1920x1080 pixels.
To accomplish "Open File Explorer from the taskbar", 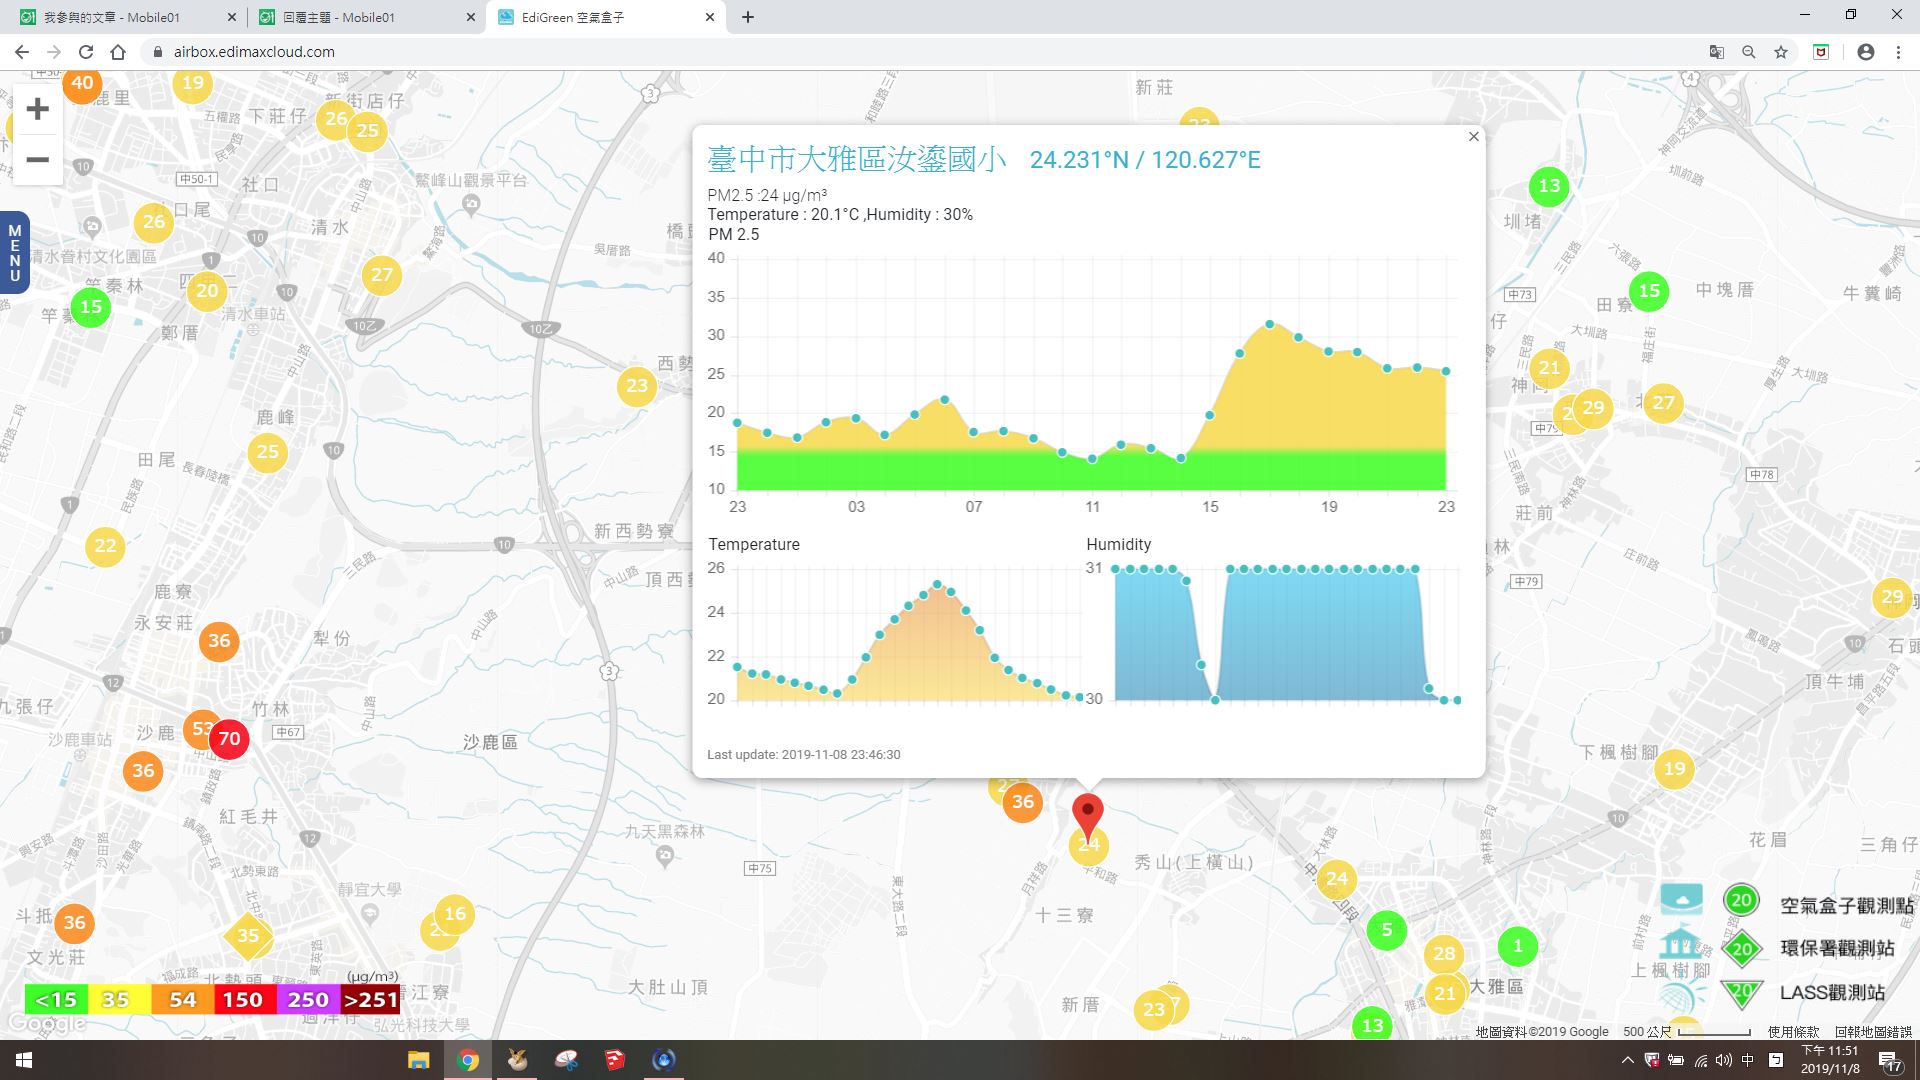I will (x=418, y=1060).
